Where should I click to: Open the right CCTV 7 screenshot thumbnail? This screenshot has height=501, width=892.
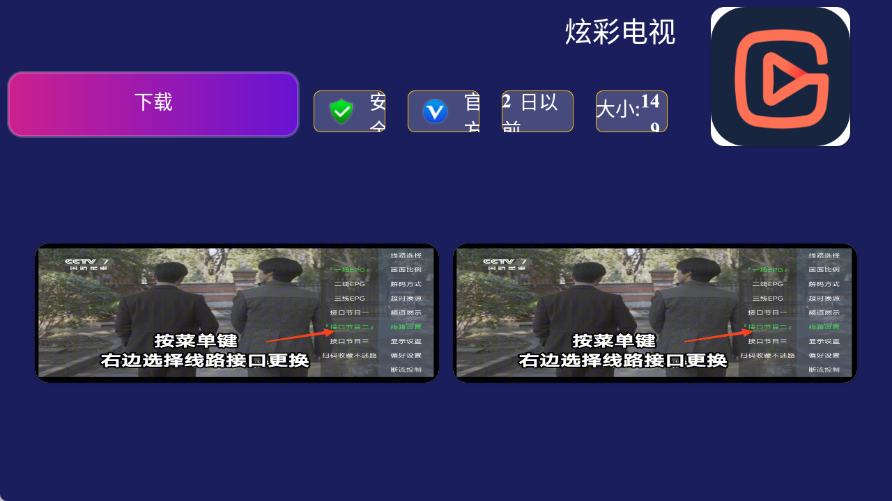pos(655,313)
